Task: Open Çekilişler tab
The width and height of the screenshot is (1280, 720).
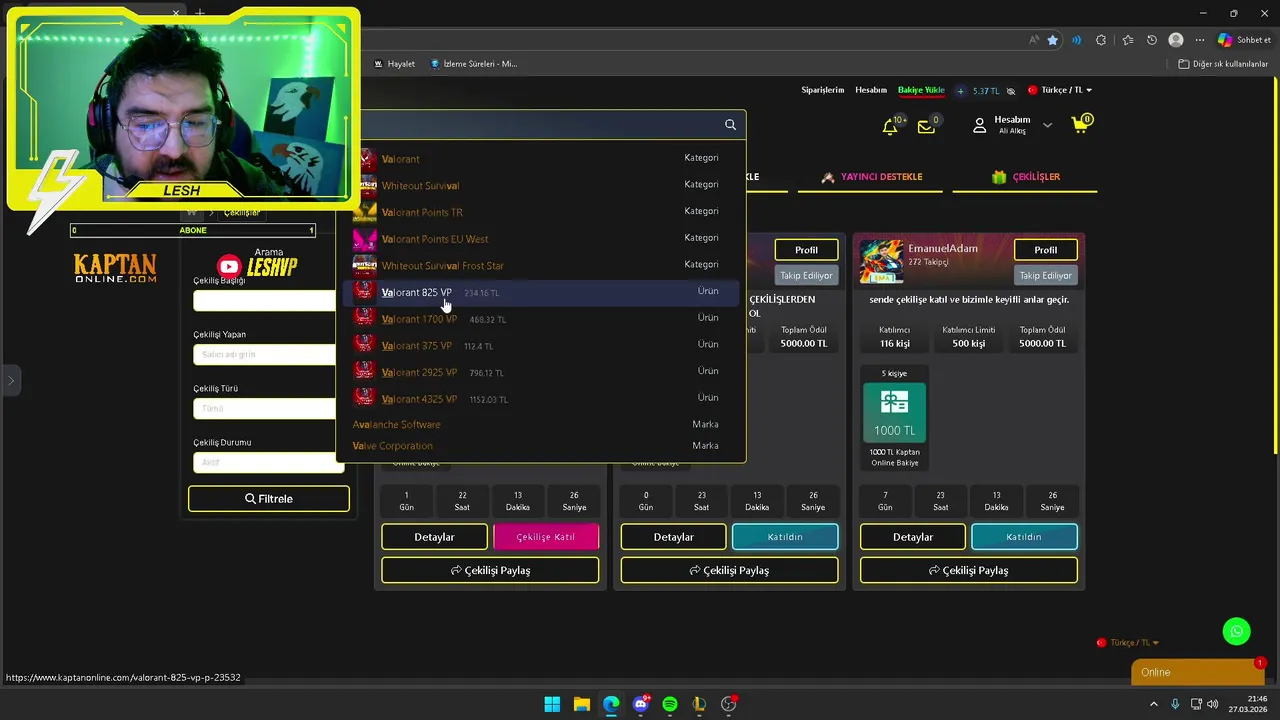Action: coord(1025,177)
